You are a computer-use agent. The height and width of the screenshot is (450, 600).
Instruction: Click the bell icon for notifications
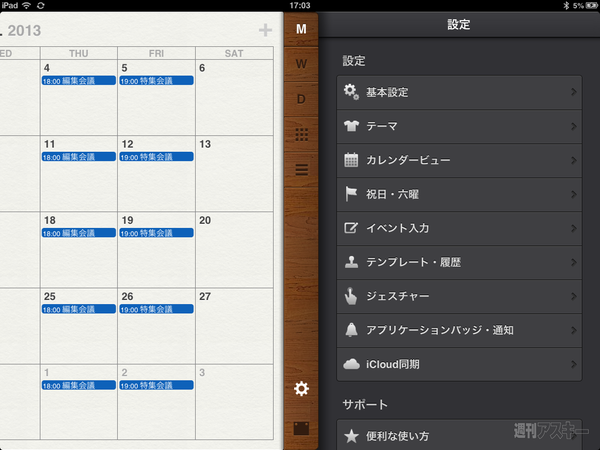[x=351, y=329]
